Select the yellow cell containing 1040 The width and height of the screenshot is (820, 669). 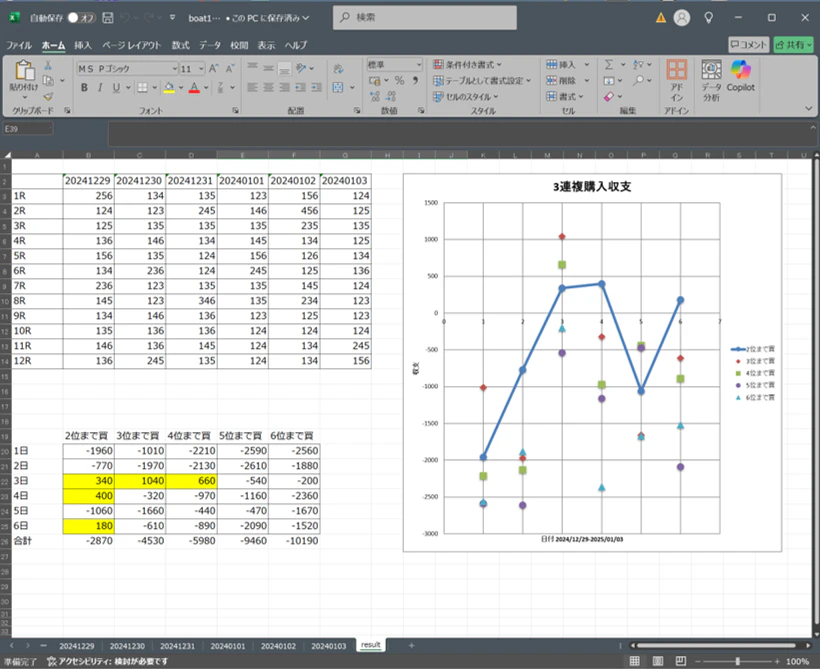[140, 481]
